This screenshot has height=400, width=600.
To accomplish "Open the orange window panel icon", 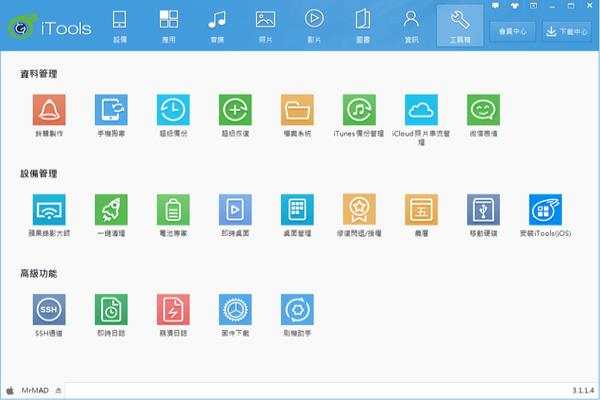I will point(421,210).
